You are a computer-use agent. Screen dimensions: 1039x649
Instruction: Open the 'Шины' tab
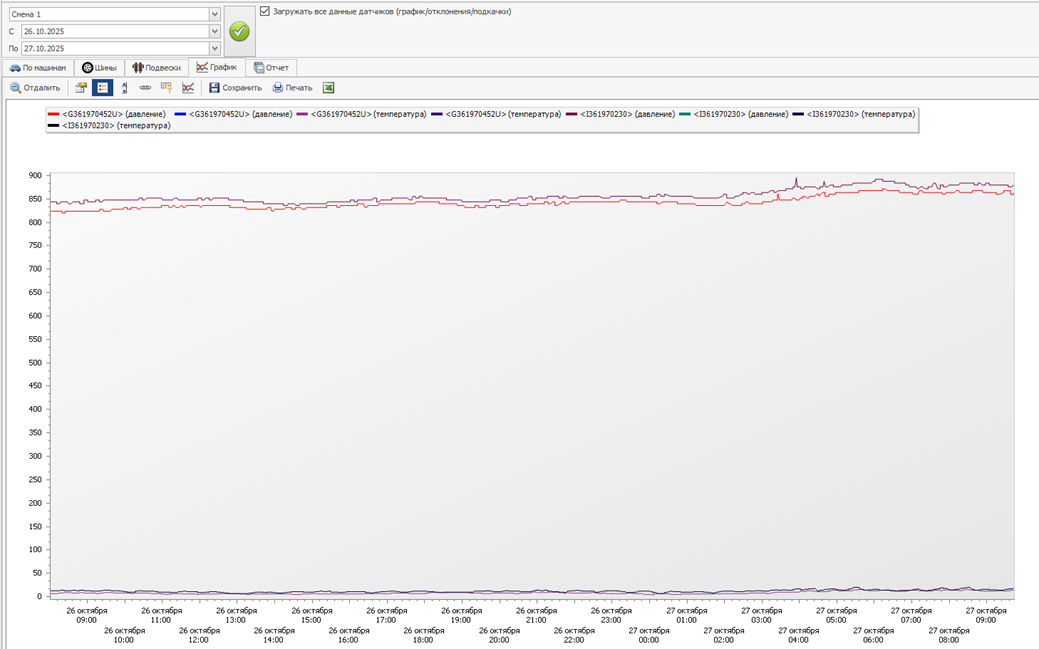pos(99,68)
